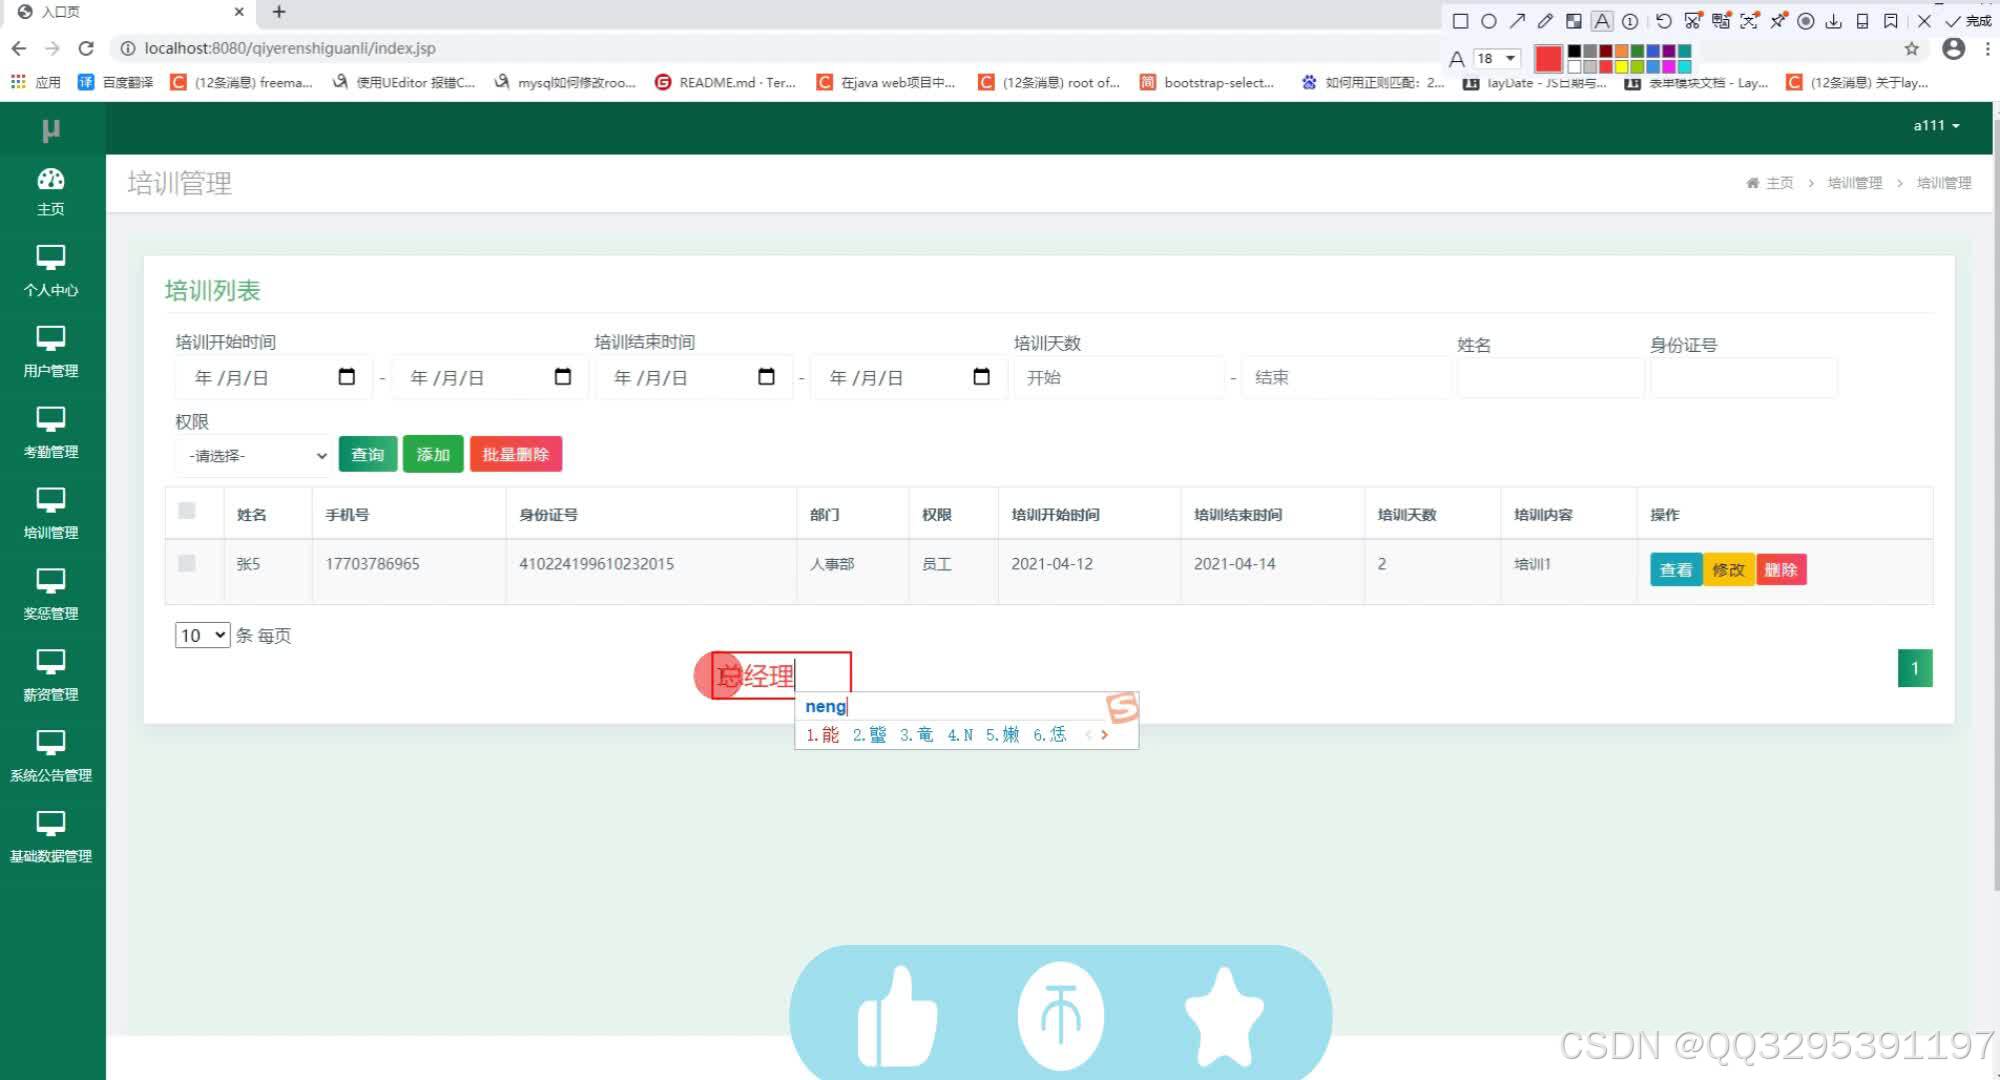This screenshot has width=2000, height=1080.
Task: Expand the a111 user dropdown
Action: tap(1936, 126)
